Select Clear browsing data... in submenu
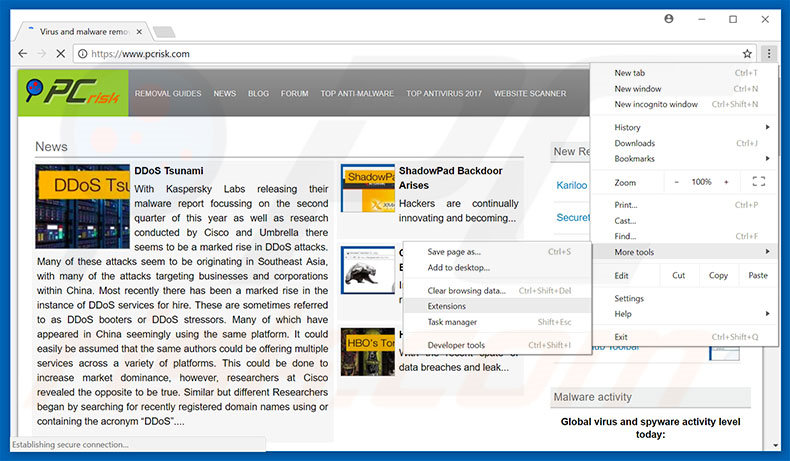The image size is (790, 461). [x=497, y=291]
